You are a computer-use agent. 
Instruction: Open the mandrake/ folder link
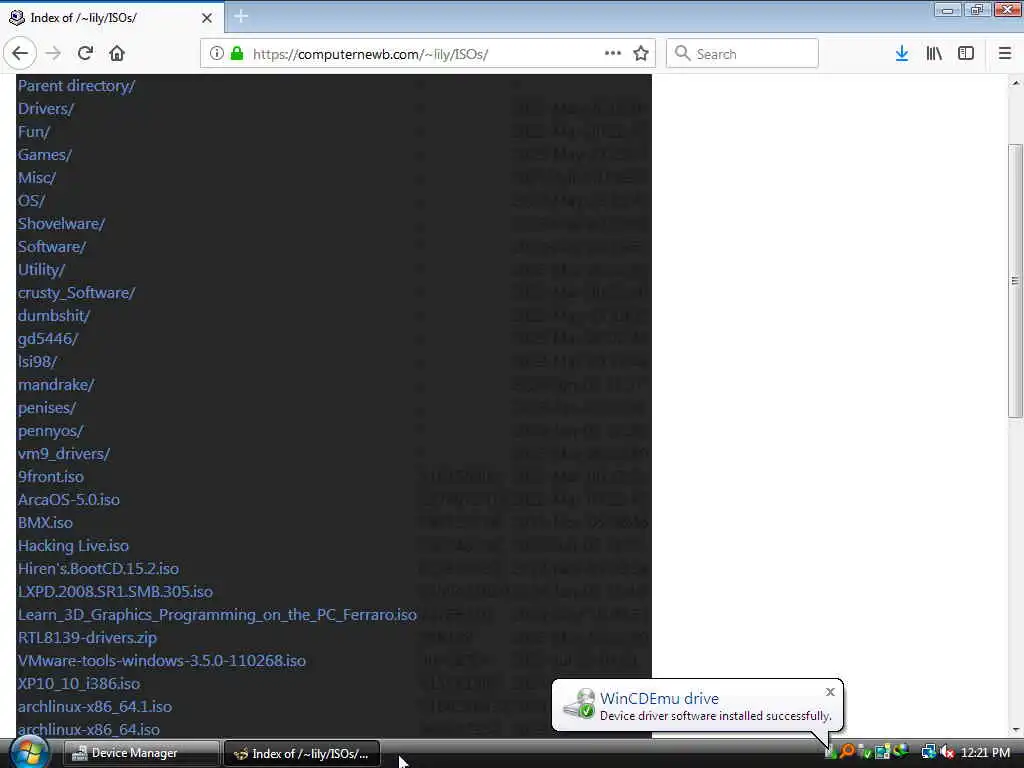[x=56, y=385]
